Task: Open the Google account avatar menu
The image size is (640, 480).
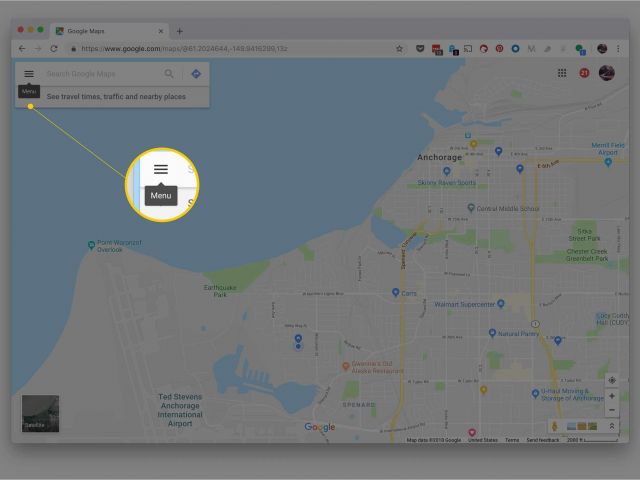Action: (607, 73)
